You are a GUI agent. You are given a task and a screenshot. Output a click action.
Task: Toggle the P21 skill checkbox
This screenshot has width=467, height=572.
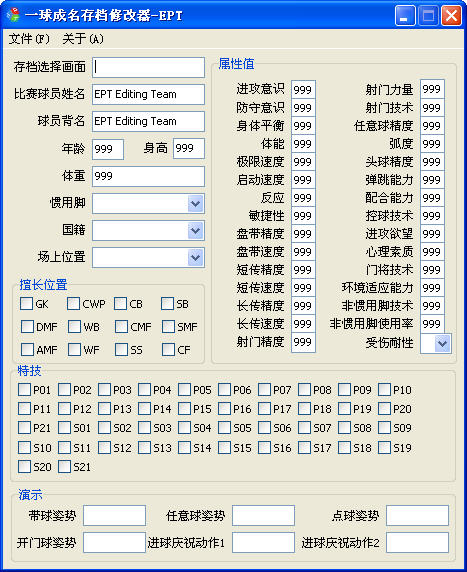[24, 427]
